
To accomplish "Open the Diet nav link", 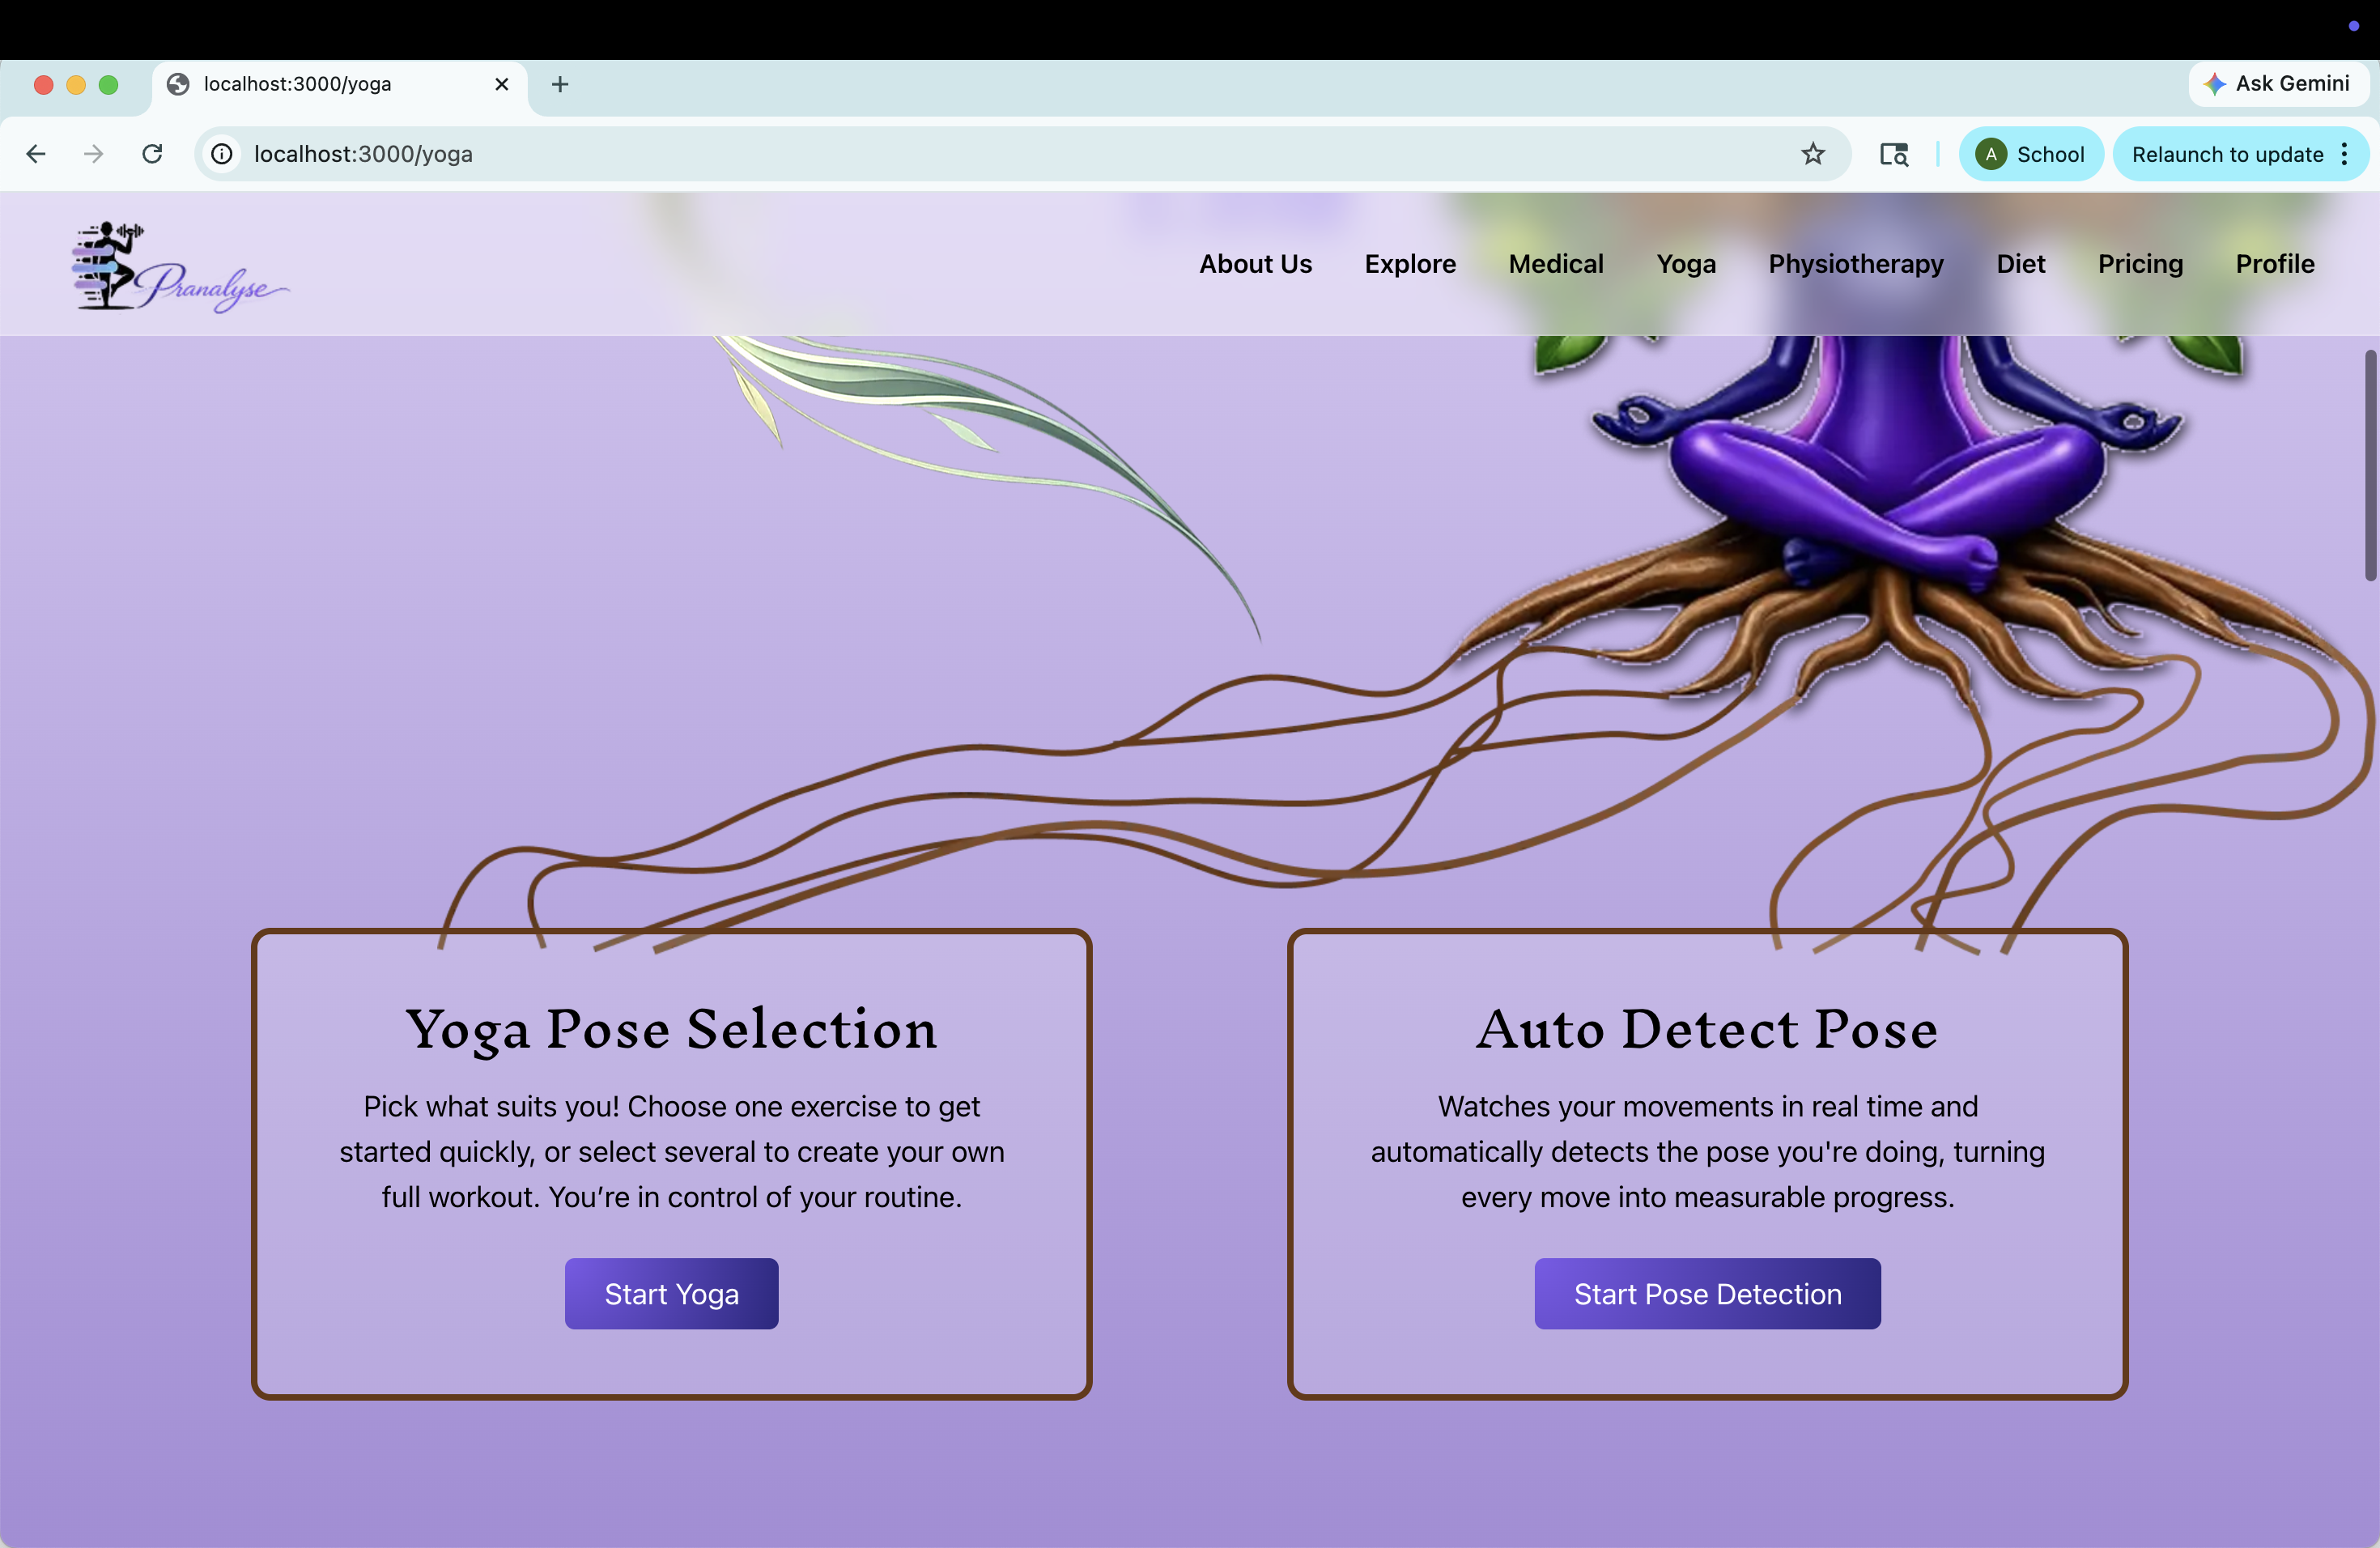I will click(2021, 264).
